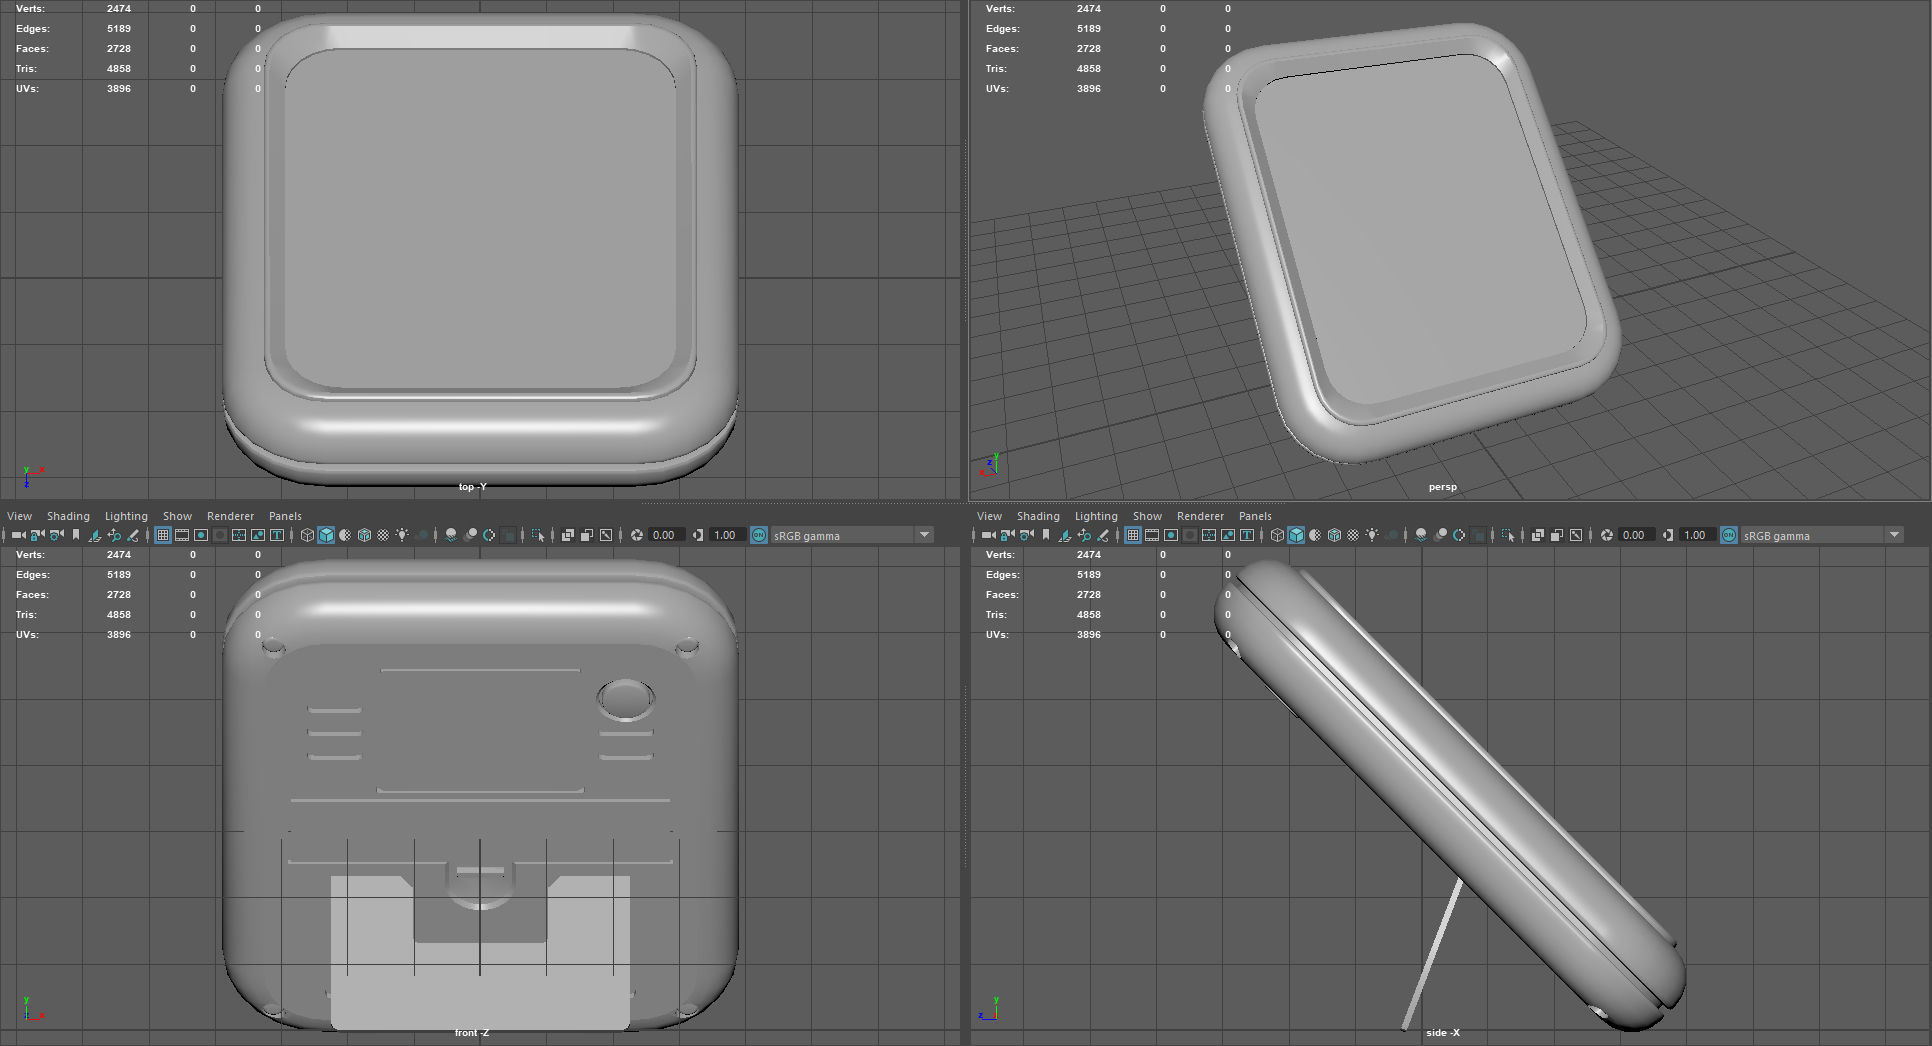Viewport: 1932px width, 1046px height.
Task: Toggle Safe Action in front view panel
Action: point(258,535)
